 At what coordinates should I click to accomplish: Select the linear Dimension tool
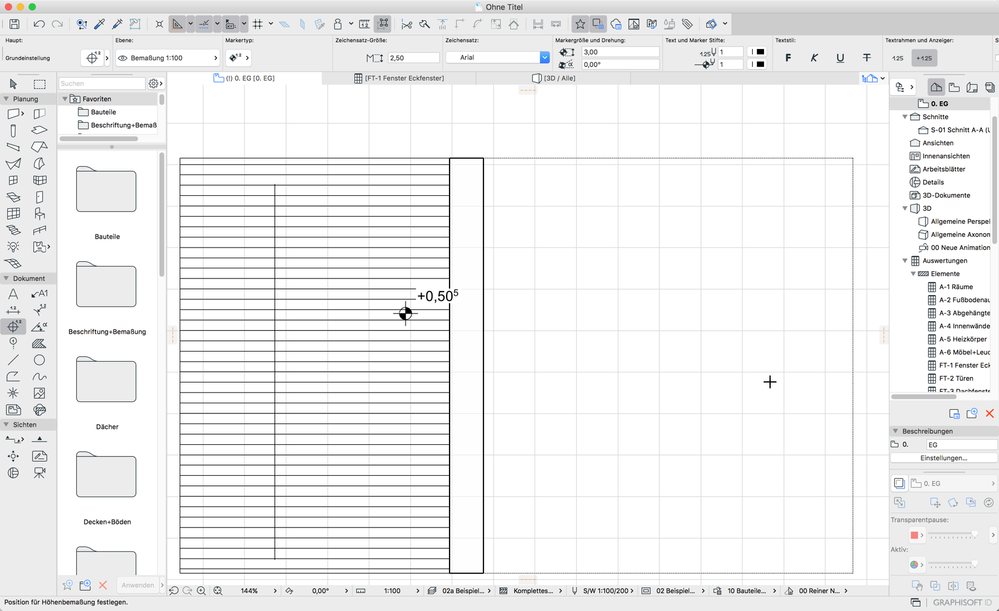(13, 310)
